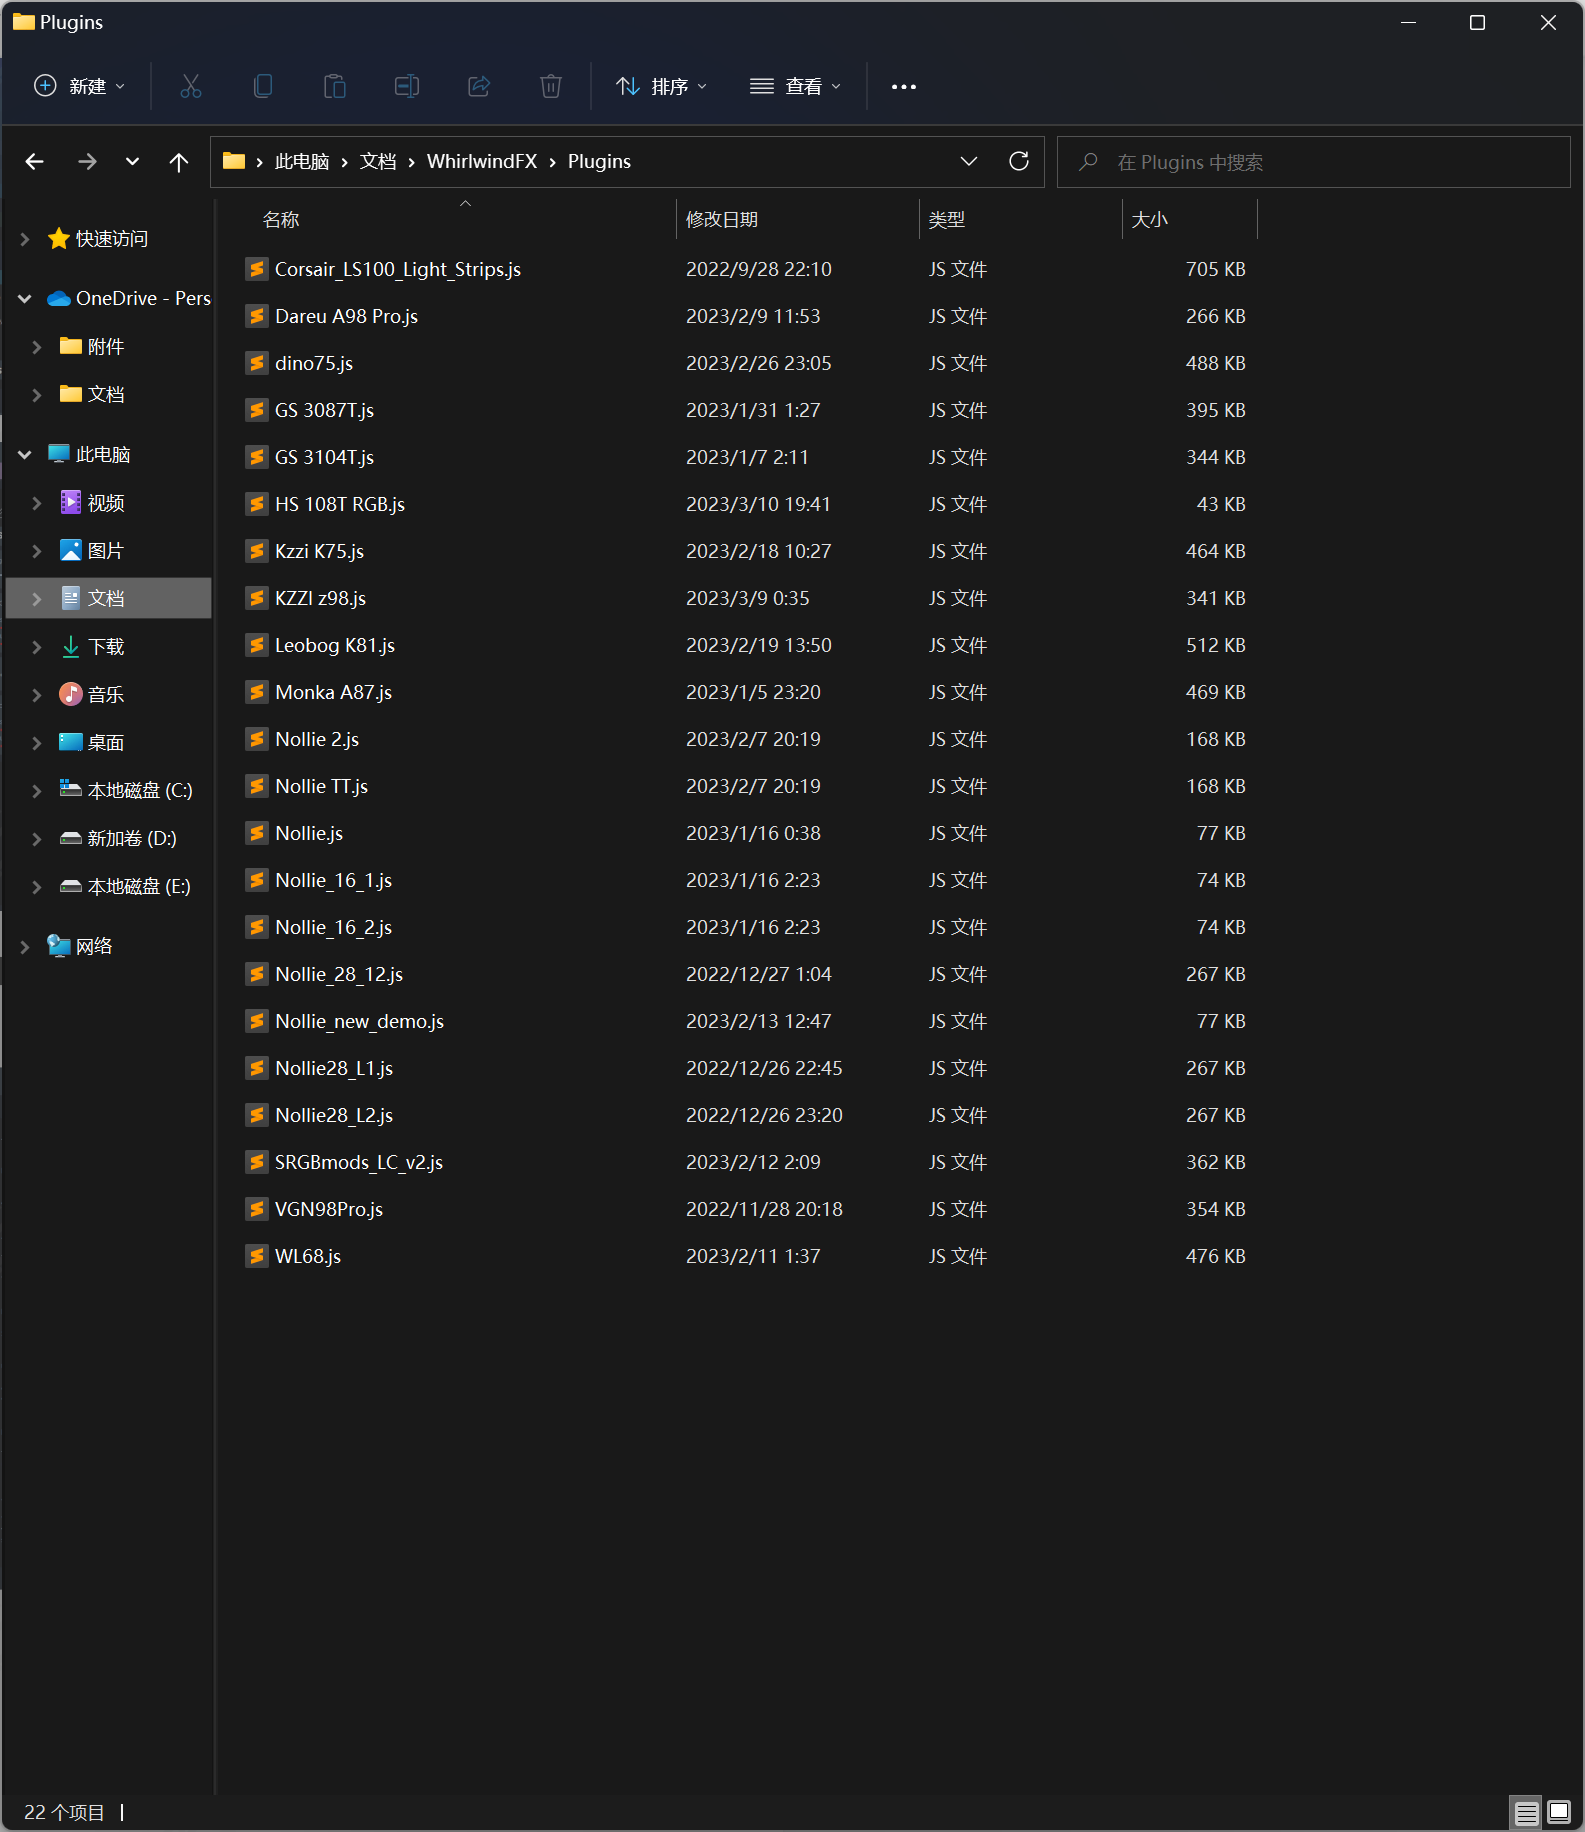The image size is (1585, 1832).
Task: Open the address bar history dropdown
Action: [969, 161]
